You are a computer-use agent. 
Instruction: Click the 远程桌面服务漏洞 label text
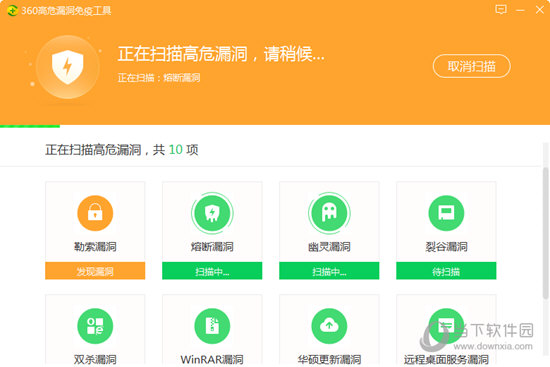pyautogui.click(x=446, y=359)
